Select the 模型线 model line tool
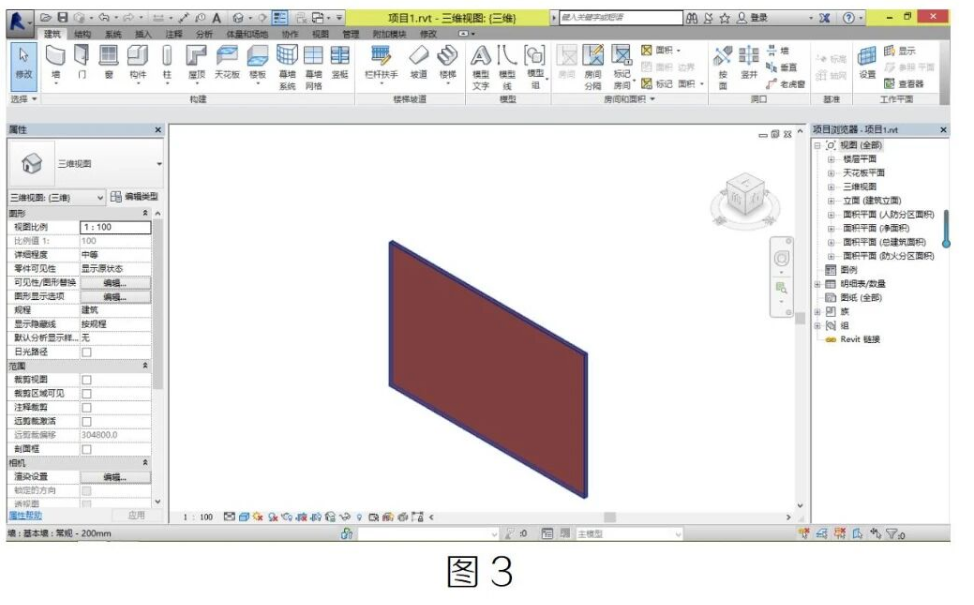 (507, 67)
